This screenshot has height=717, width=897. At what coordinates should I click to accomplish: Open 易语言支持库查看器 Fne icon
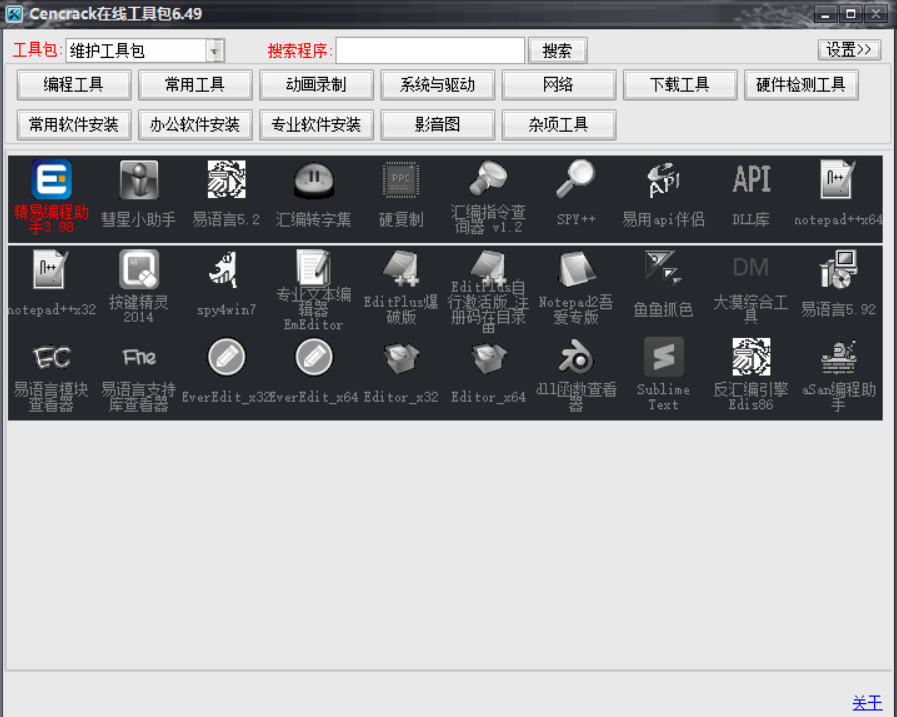coord(139,358)
